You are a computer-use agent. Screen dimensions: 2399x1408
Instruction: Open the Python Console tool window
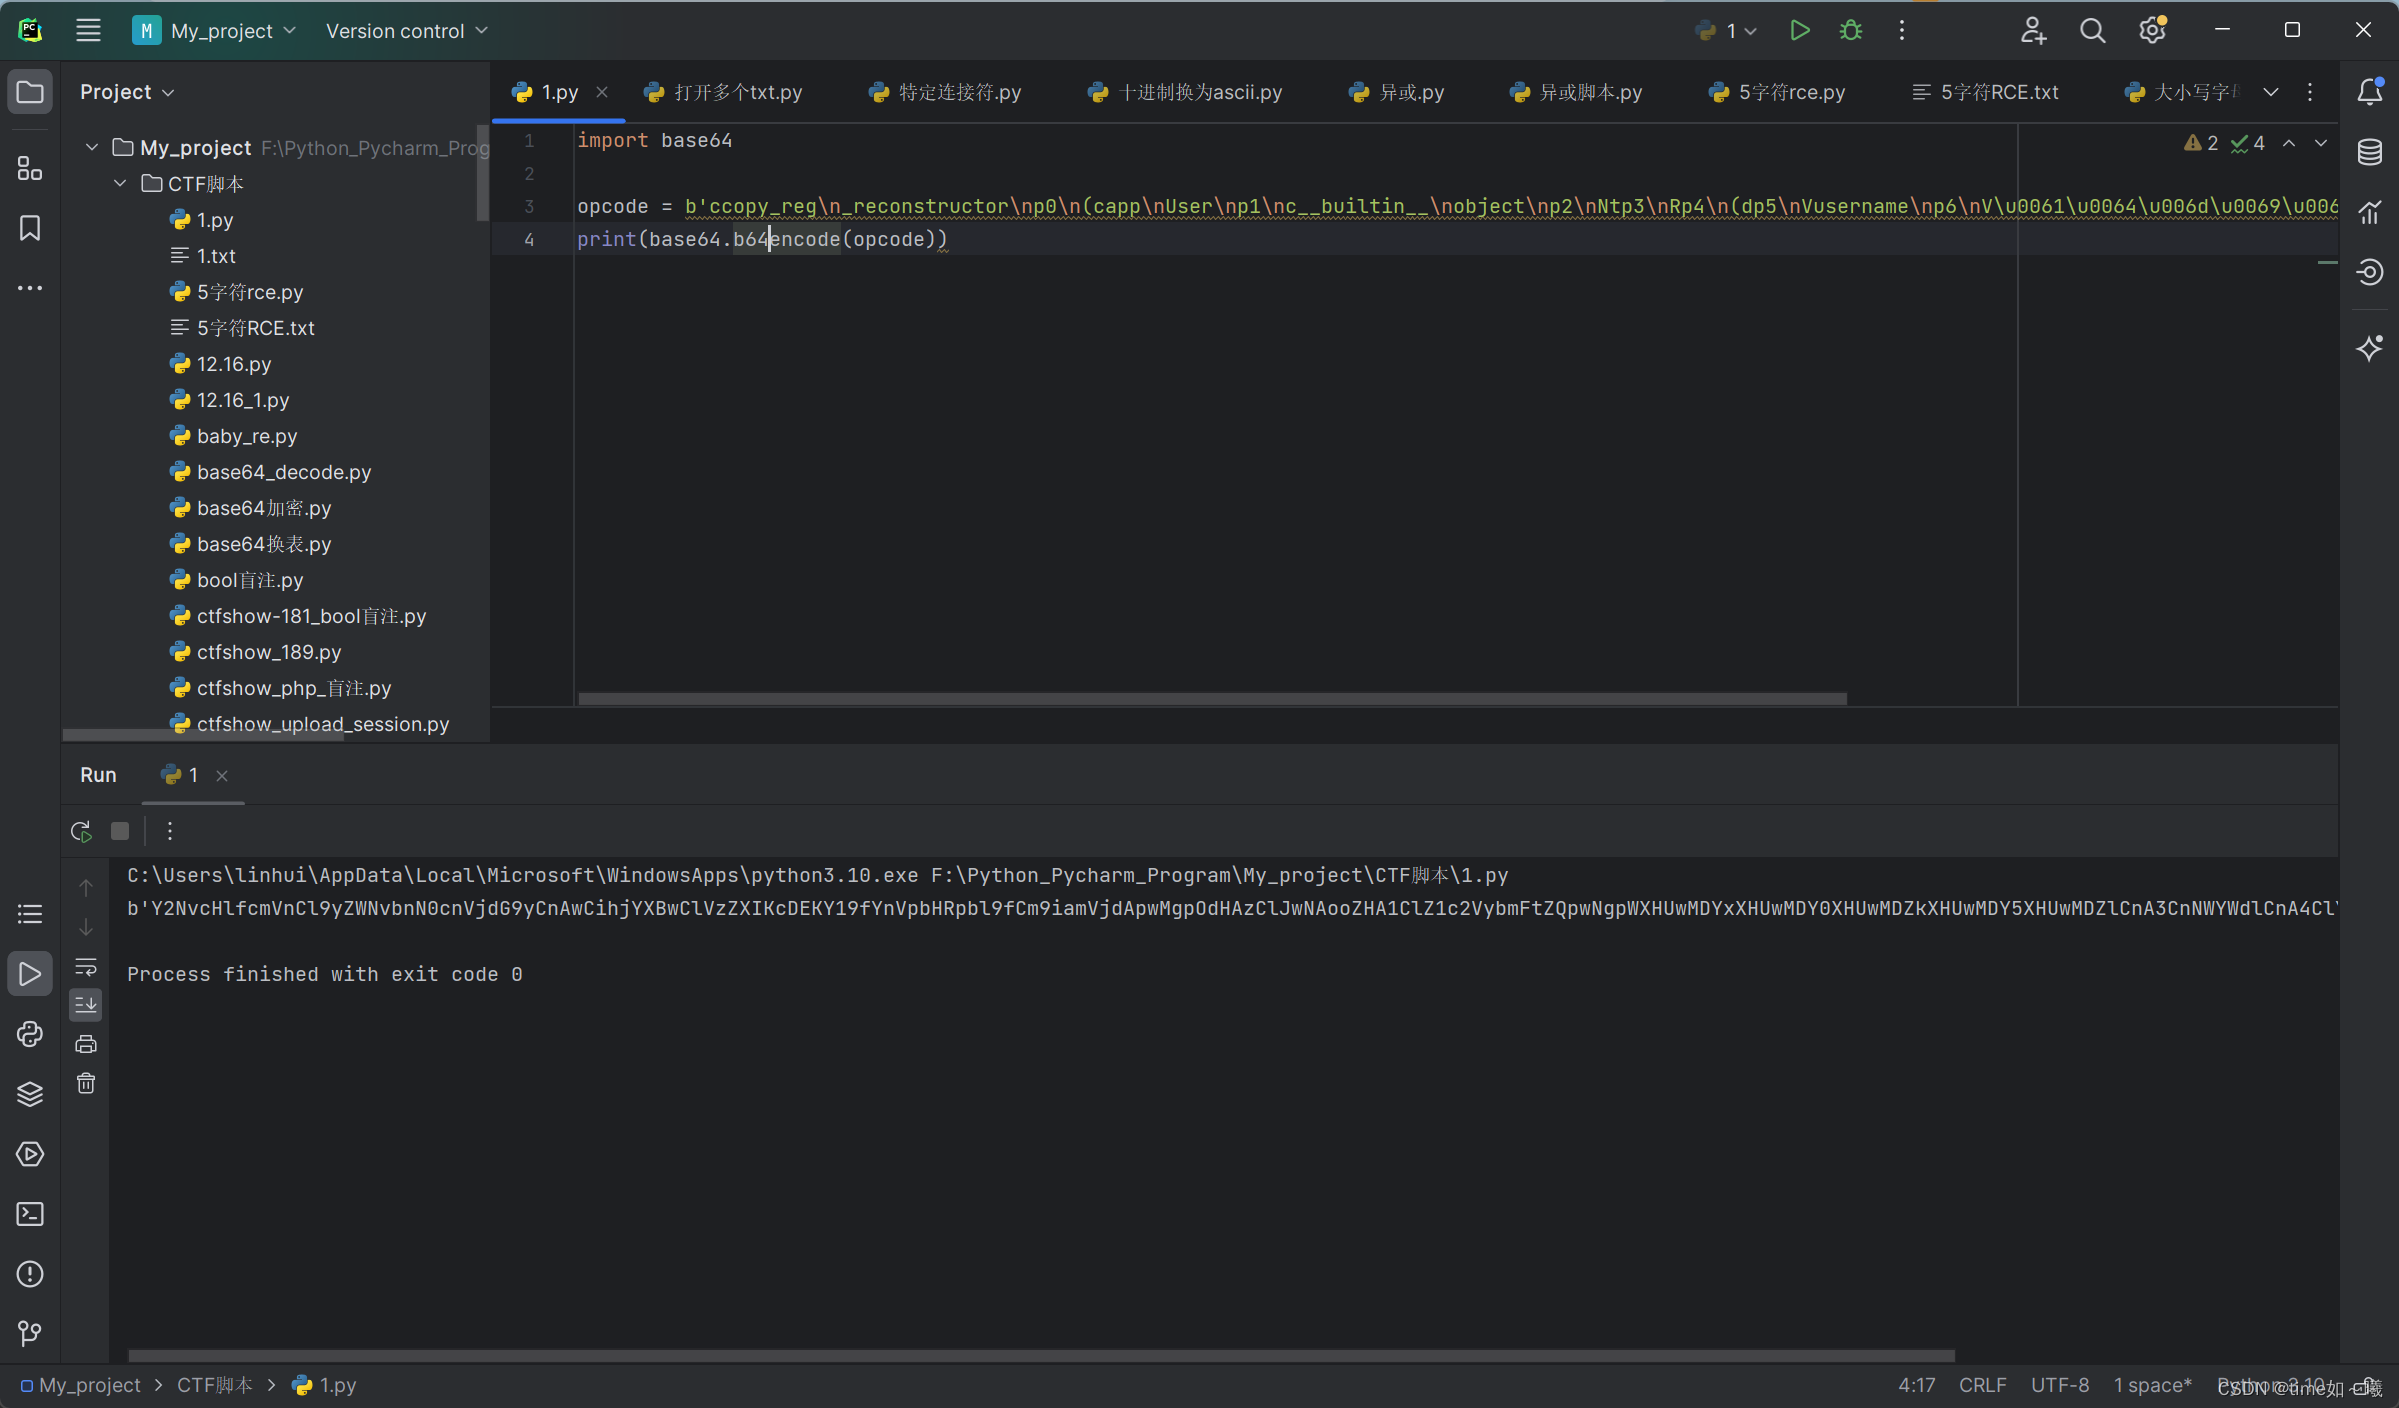pos(30,1034)
